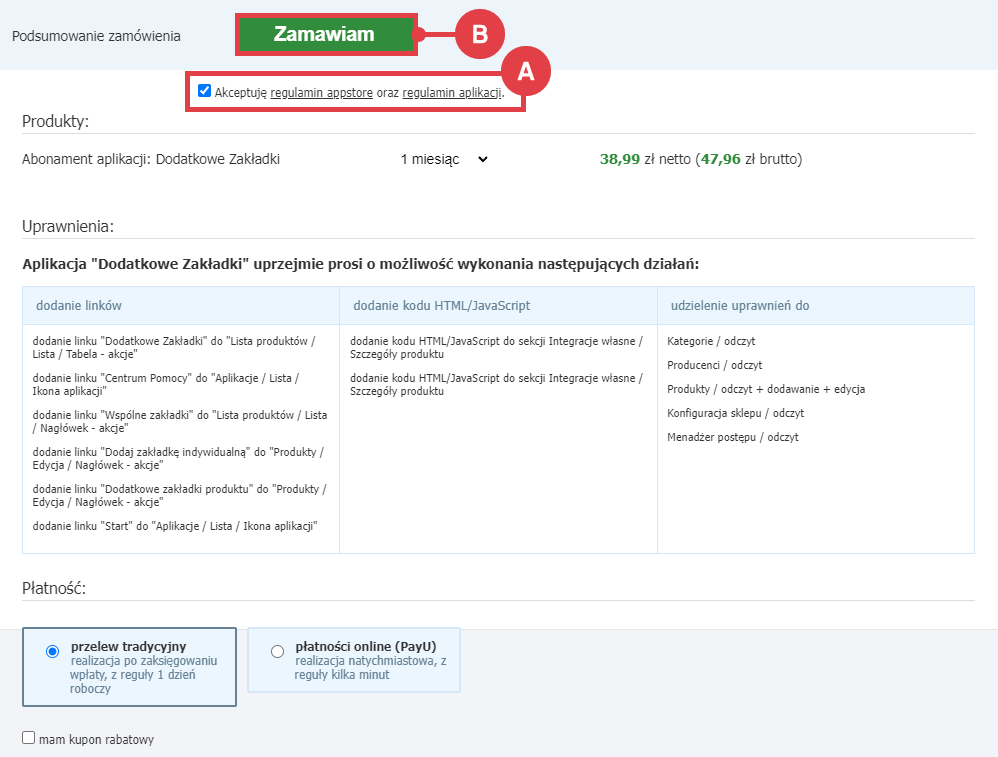
Task: Uncheck the terms acceptance checkbox
Action: (x=204, y=90)
